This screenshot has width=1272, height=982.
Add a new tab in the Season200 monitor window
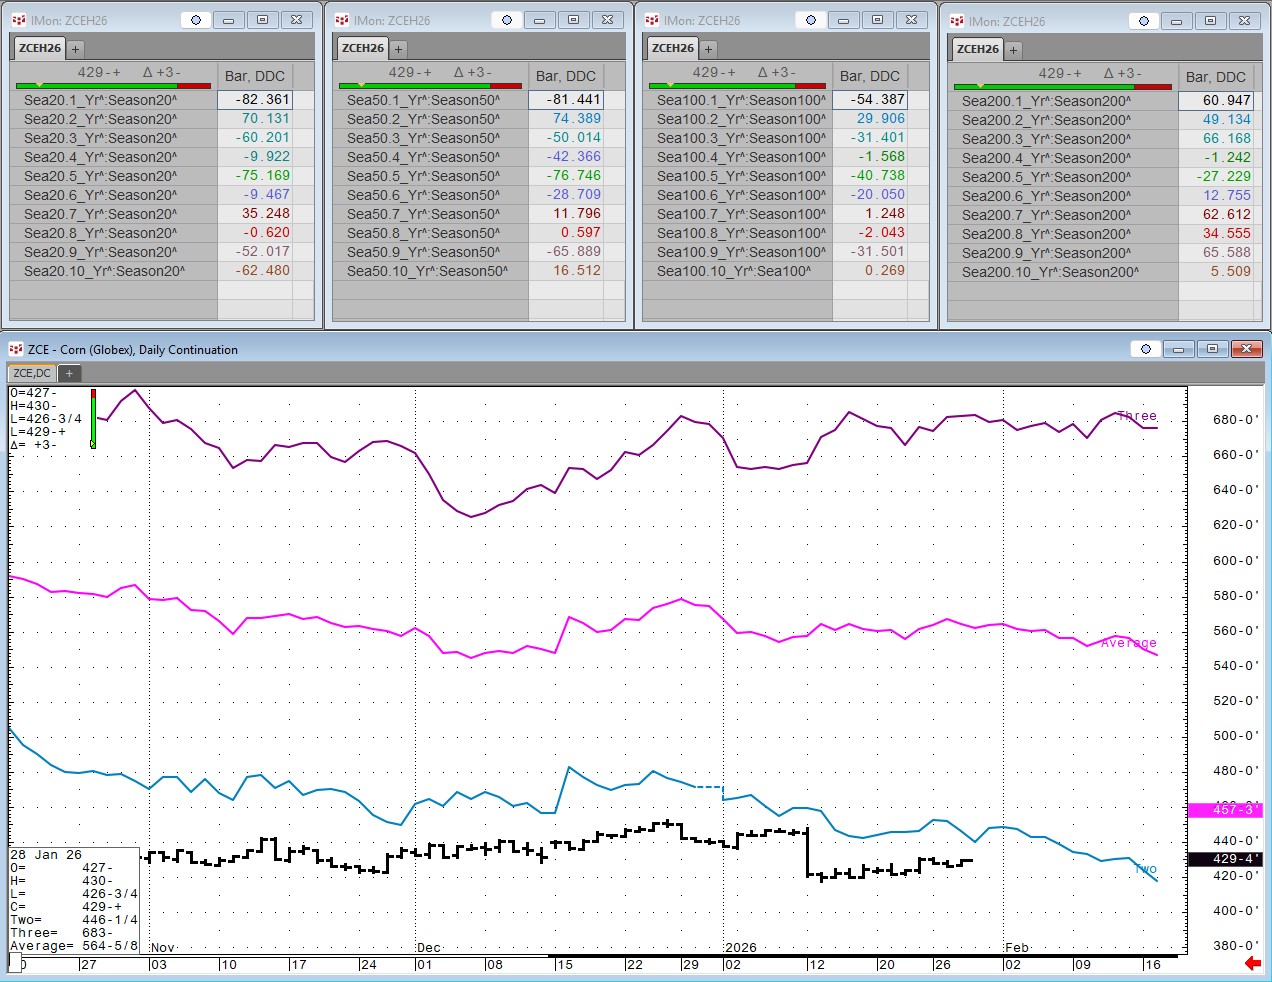tap(1013, 50)
